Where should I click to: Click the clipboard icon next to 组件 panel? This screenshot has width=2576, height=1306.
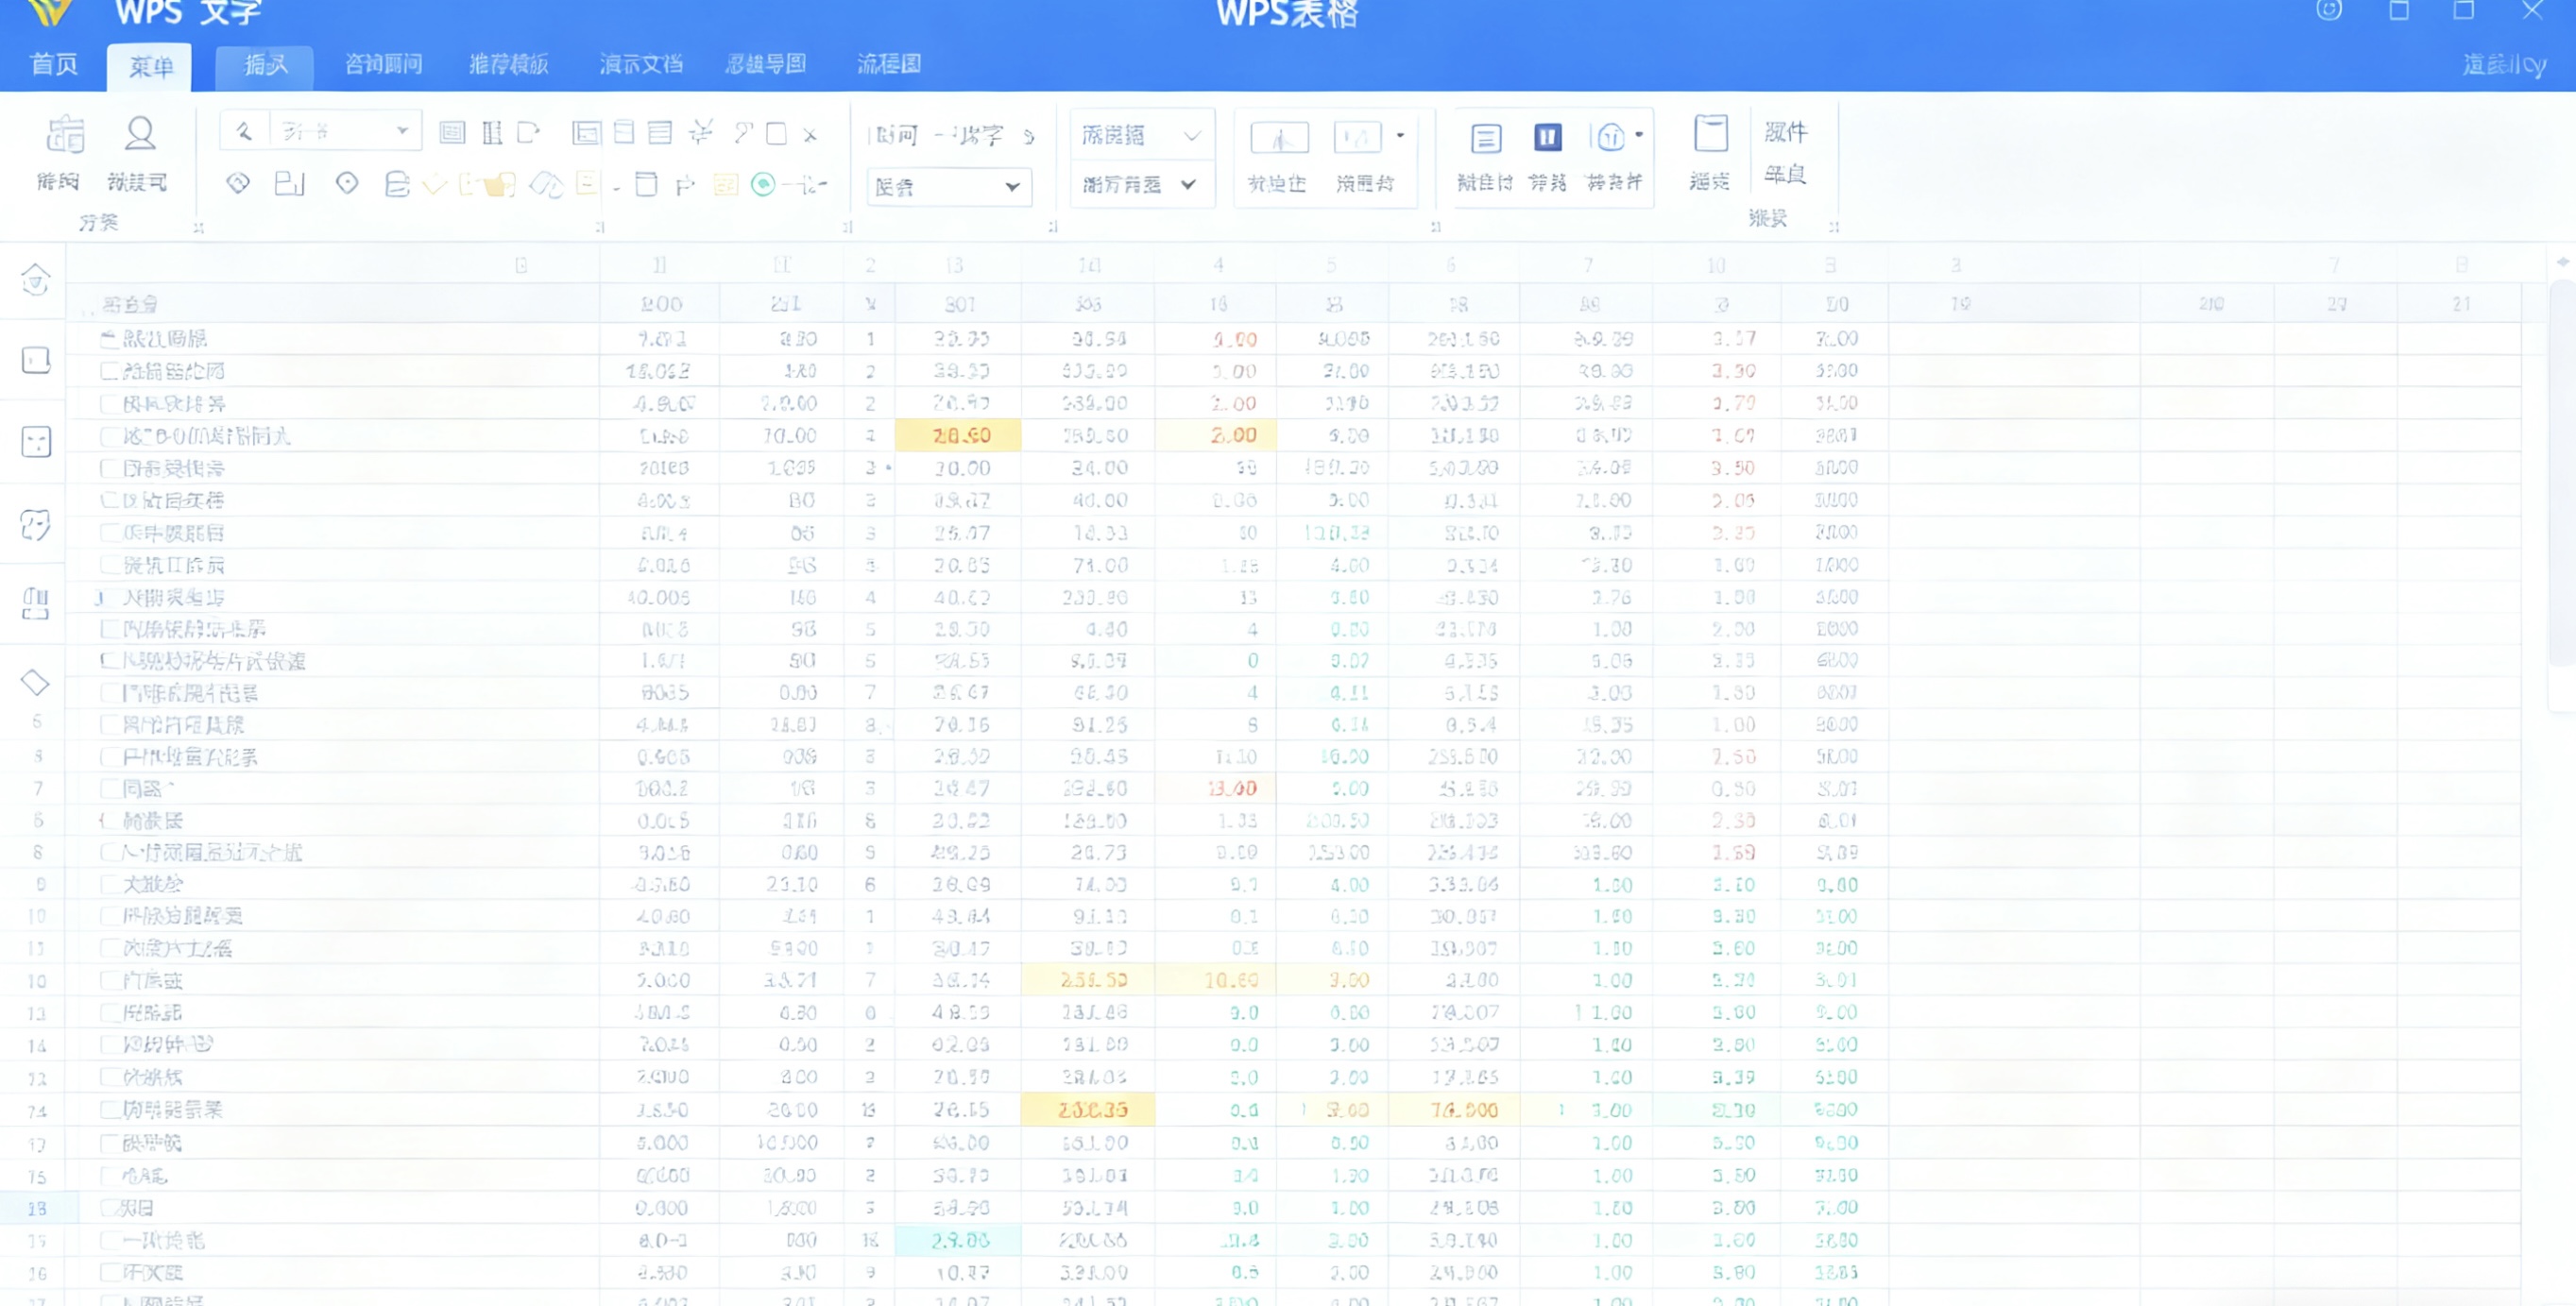tap(1710, 133)
